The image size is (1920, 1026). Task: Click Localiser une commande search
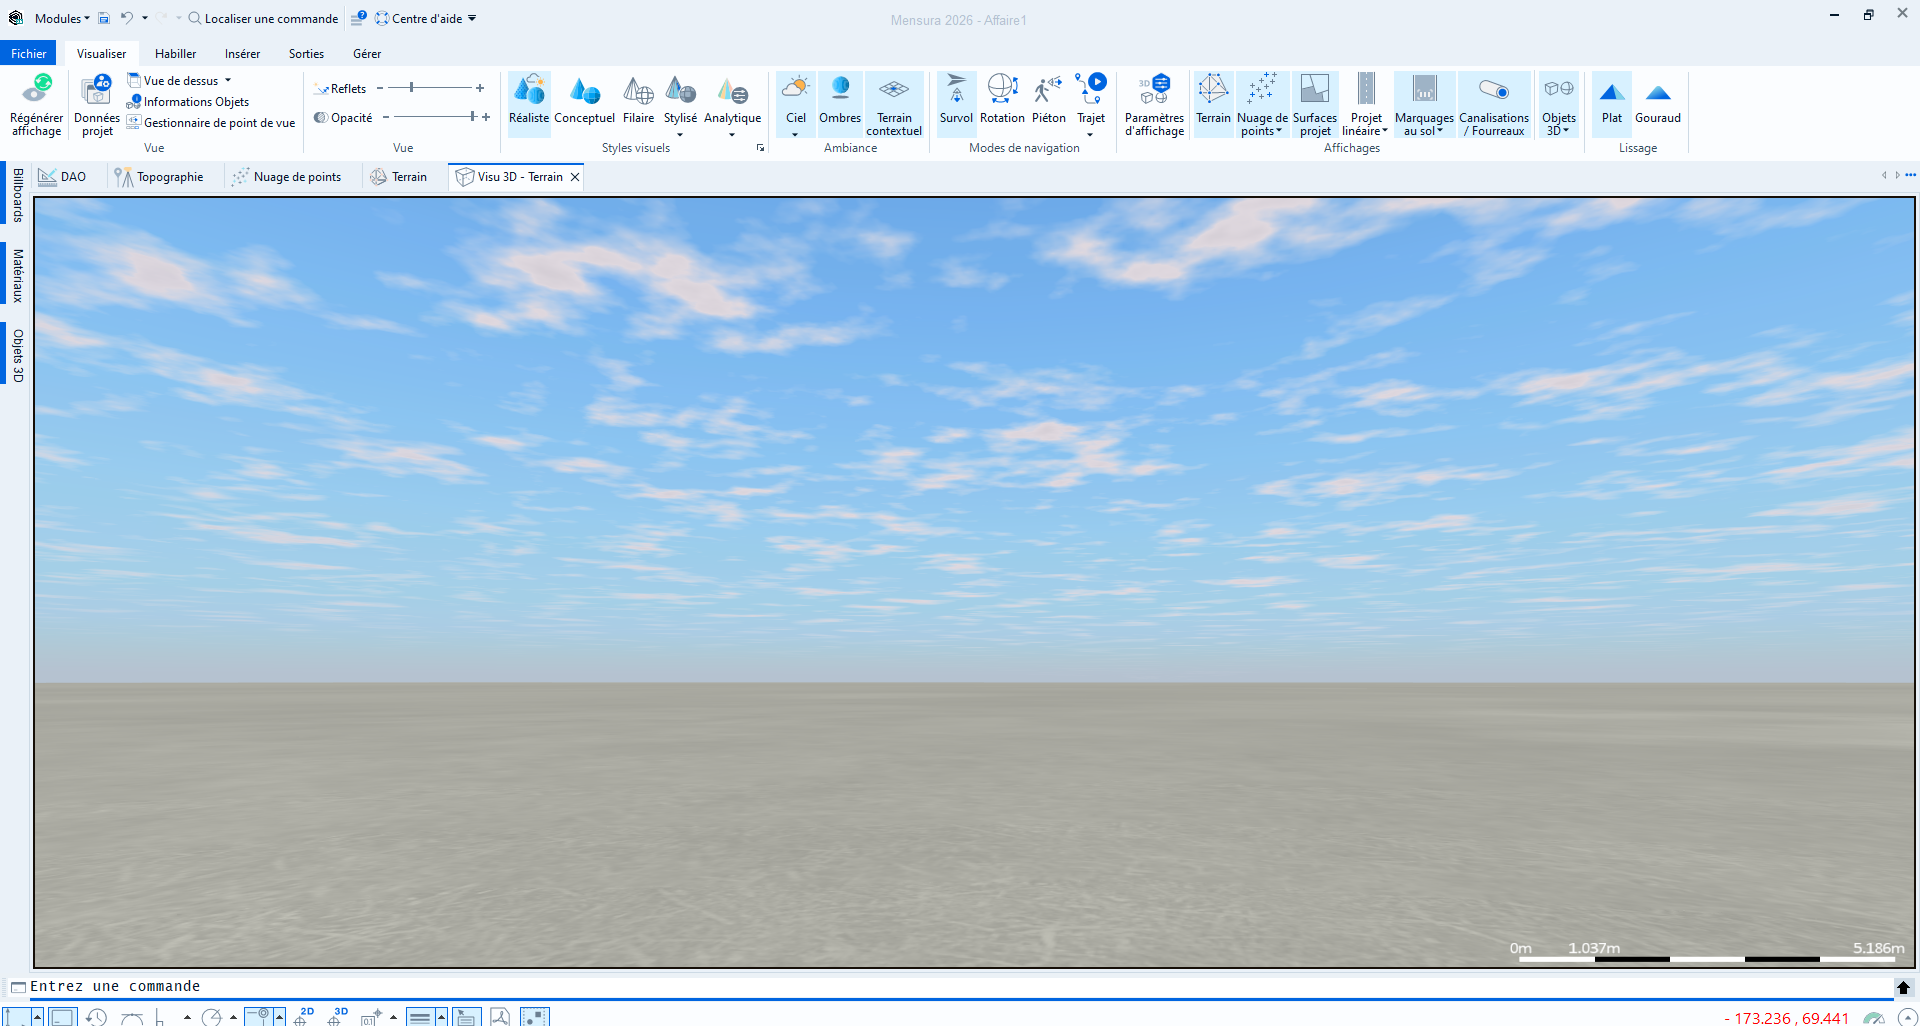pyautogui.click(x=264, y=18)
